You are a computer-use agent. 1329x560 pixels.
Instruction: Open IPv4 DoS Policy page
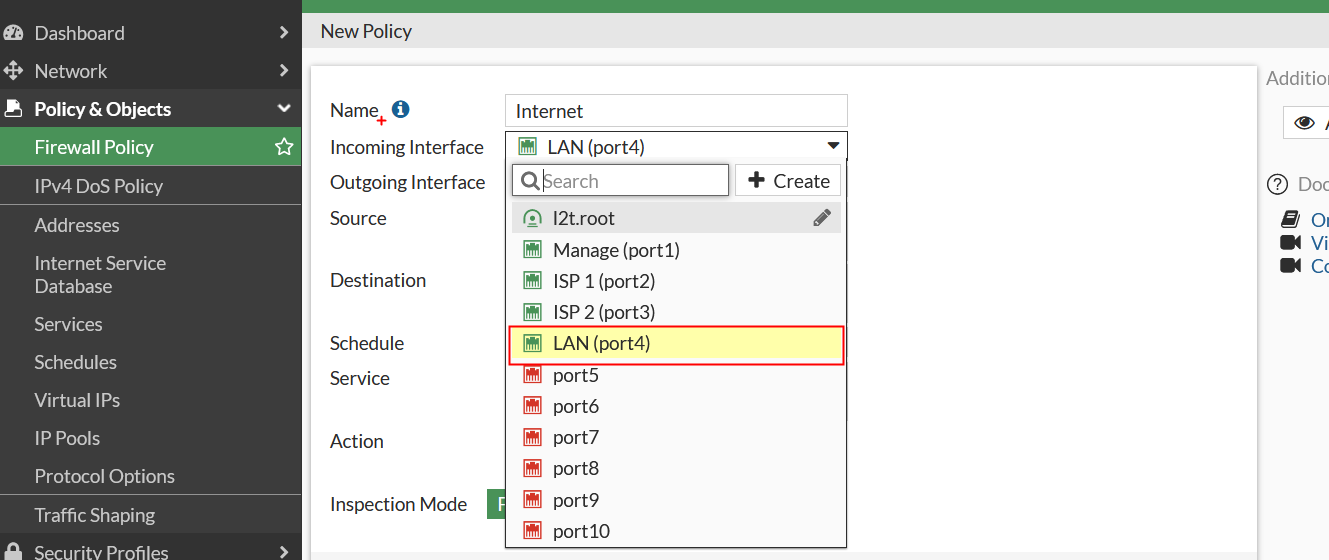[x=98, y=186]
